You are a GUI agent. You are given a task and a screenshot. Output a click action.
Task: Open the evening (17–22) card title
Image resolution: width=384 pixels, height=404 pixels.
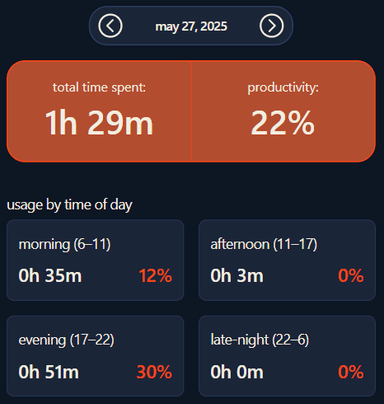click(66, 340)
